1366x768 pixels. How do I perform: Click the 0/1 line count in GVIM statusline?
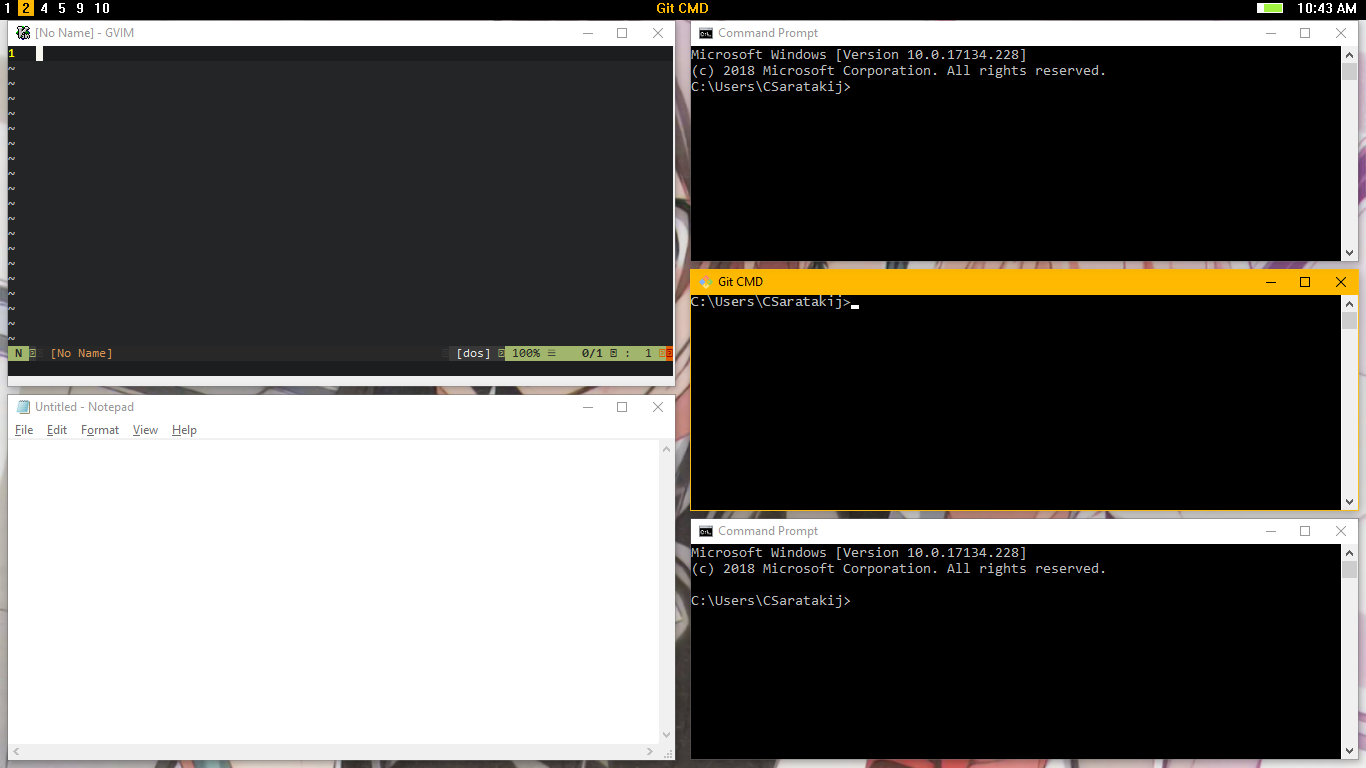point(592,353)
